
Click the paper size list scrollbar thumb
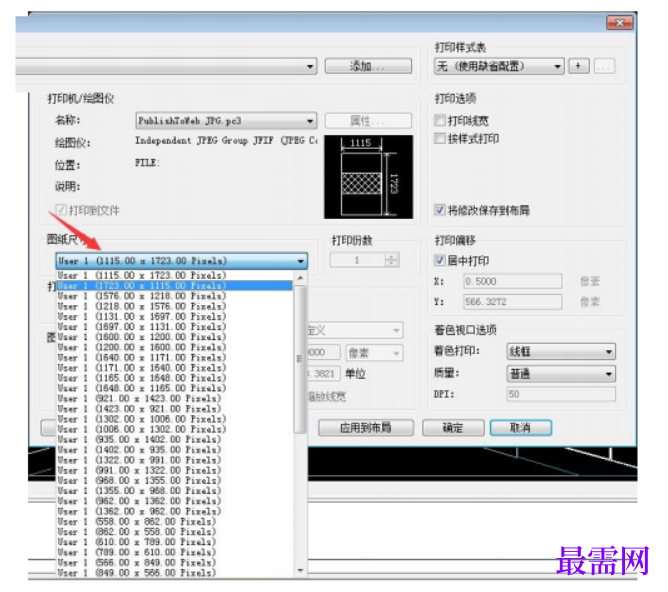300,359
